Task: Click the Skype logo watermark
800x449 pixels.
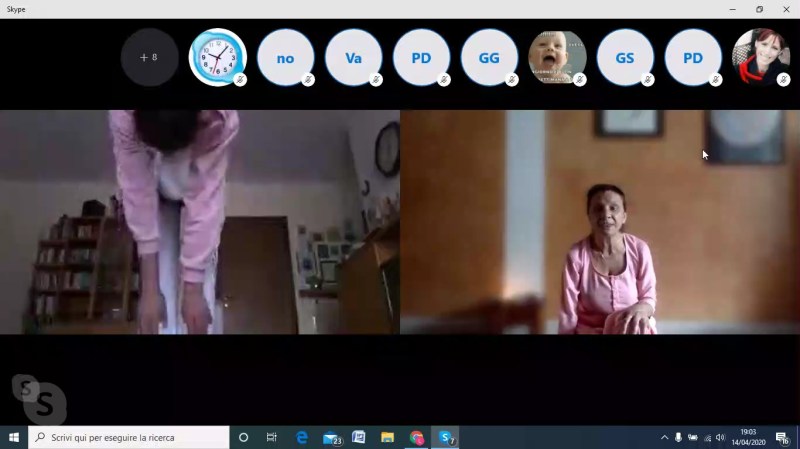Action: [x=39, y=400]
